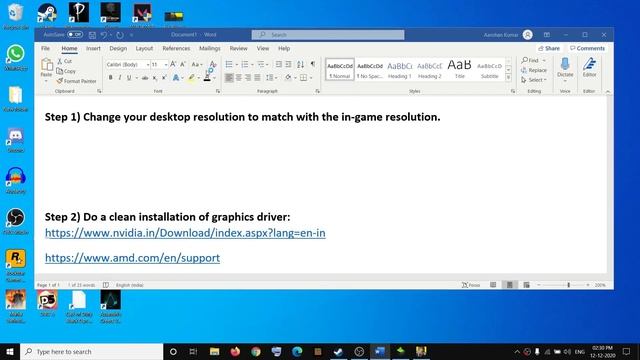Adjust the zoom slider in status bar
Screen dimensions: 640x360
568,285
